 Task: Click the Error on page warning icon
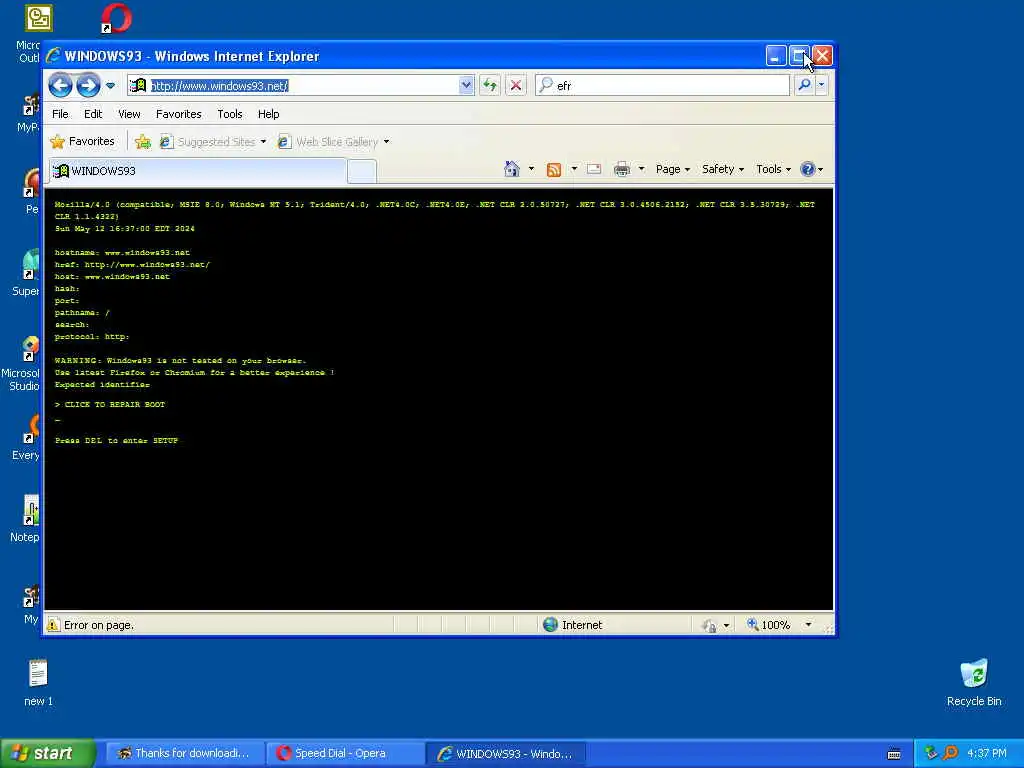[54, 625]
